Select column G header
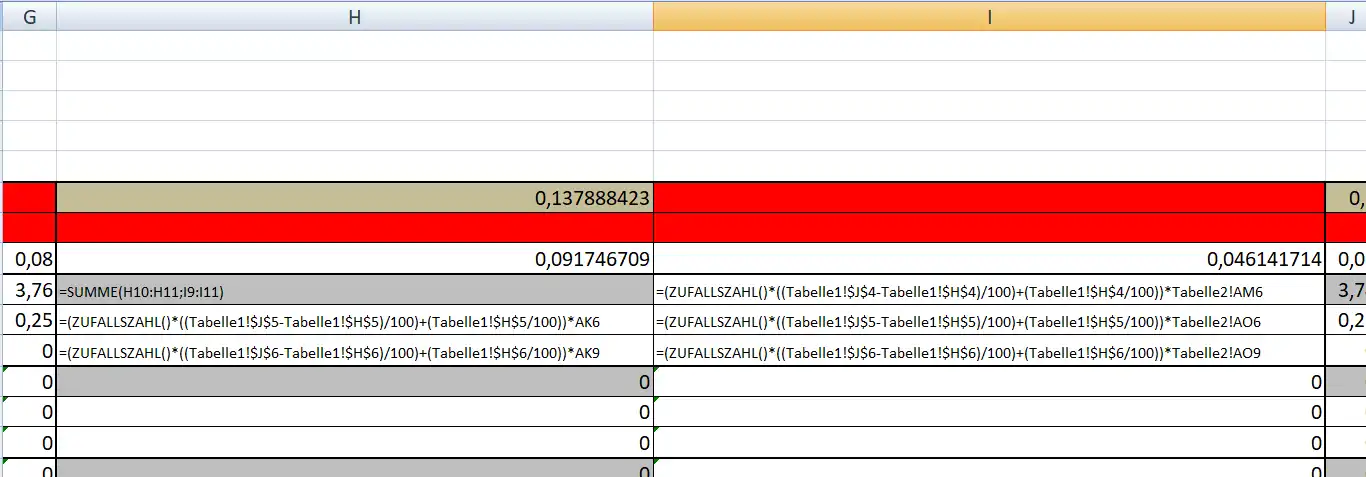 pyautogui.click(x=28, y=15)
